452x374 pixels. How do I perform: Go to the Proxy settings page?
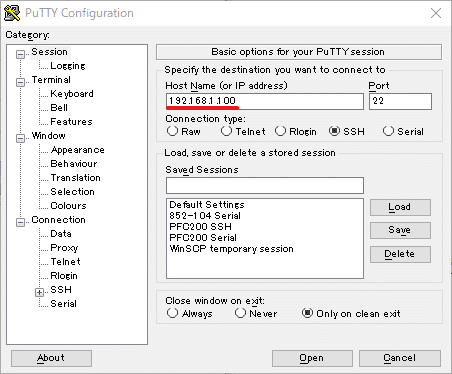[x=64, y=248]
